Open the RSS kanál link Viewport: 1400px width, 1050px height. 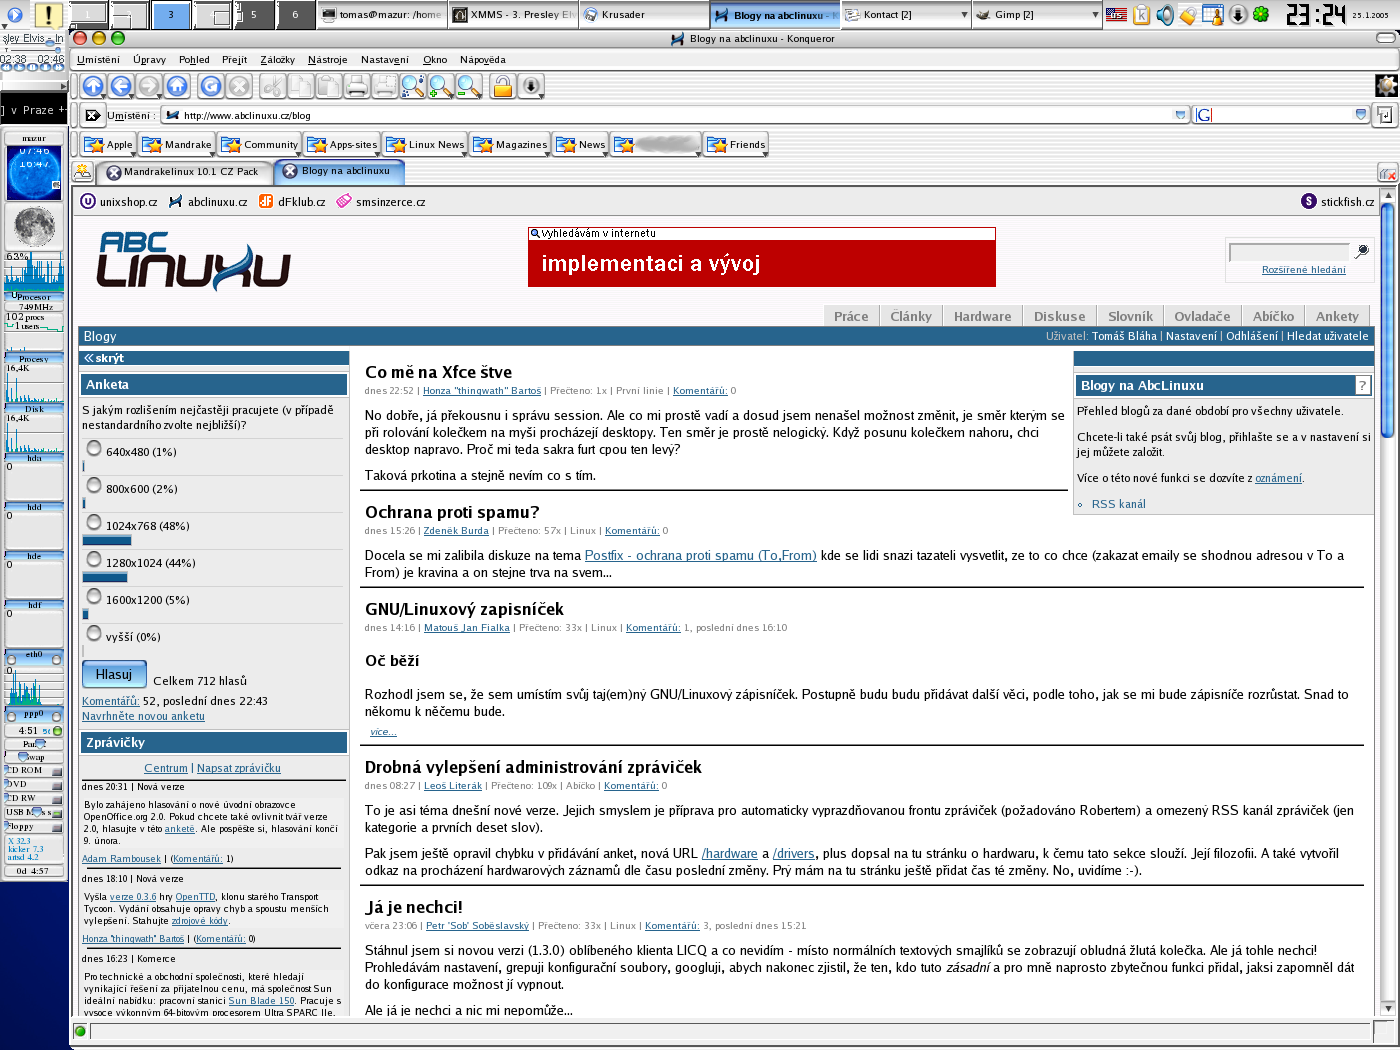click(1118, 504)
